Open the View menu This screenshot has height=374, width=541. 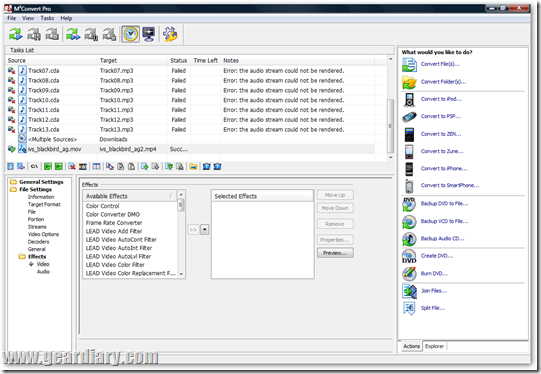[x=28, y=18]
